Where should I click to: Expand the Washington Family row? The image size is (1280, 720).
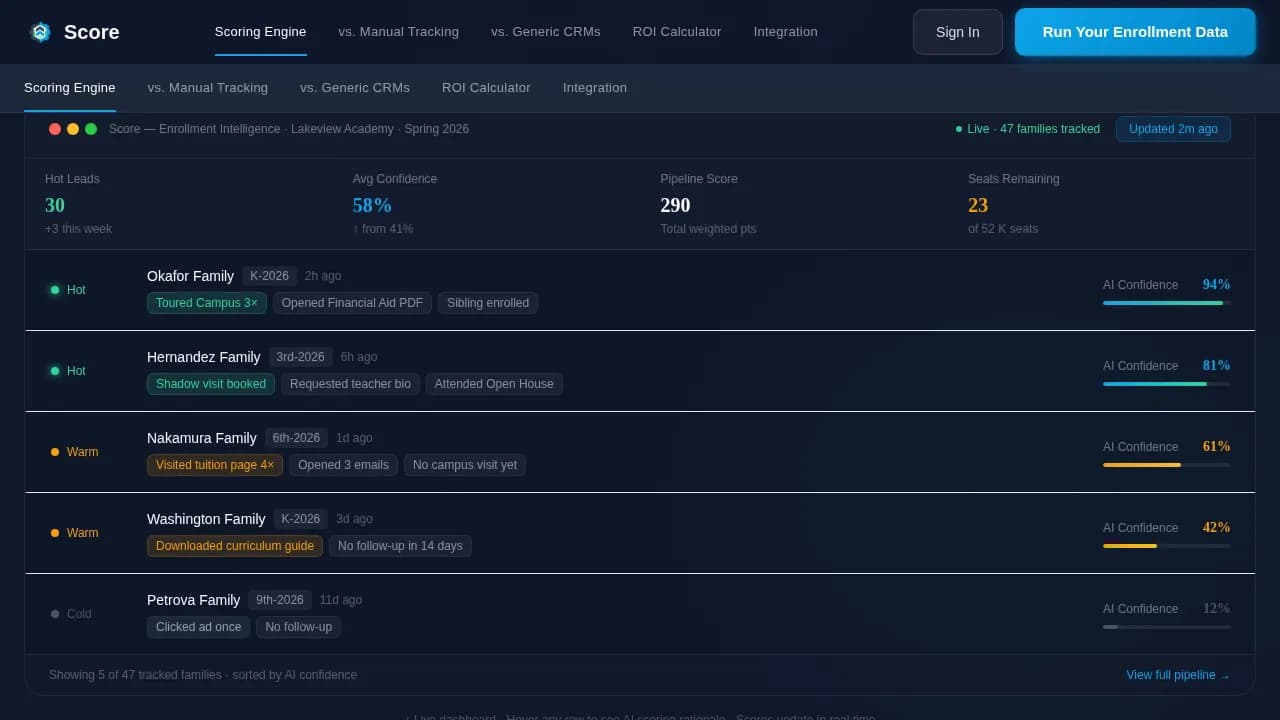tap(640, 532)
